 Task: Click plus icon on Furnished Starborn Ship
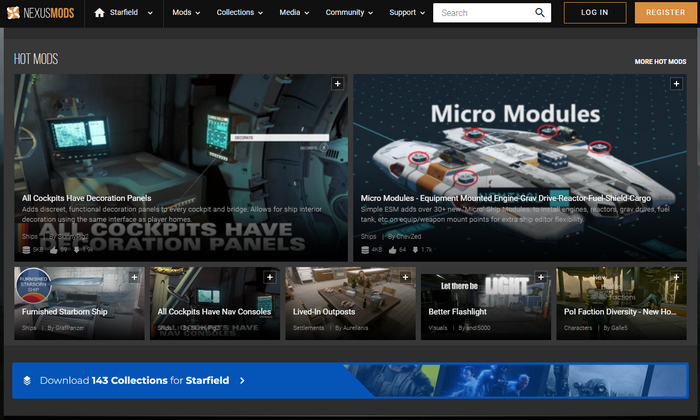tap(134, 277)
